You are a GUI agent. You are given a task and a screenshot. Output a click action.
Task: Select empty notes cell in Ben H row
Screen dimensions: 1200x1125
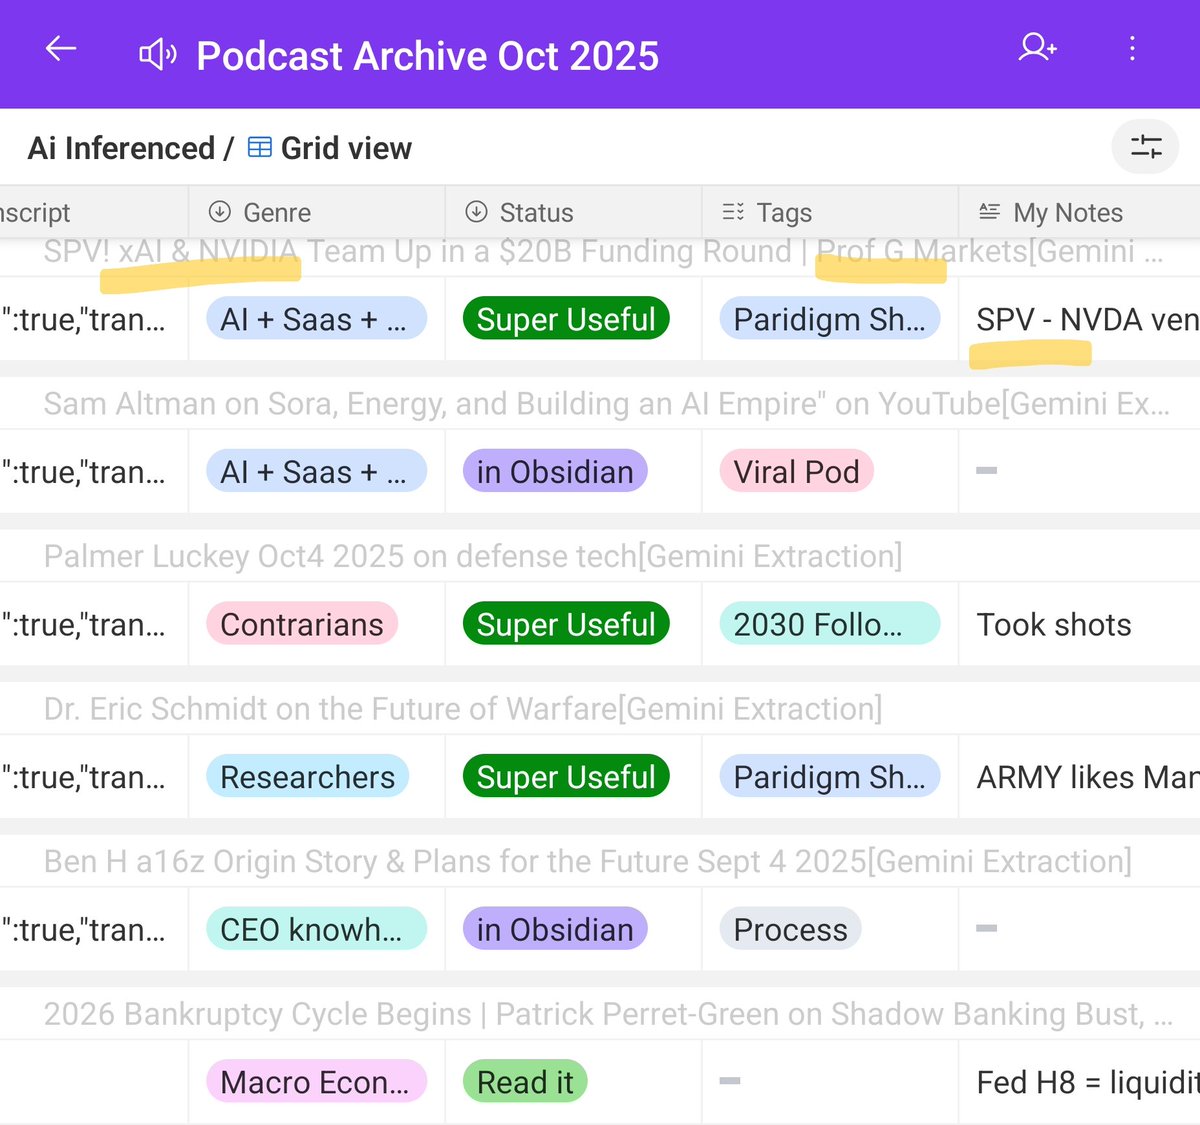click(x=1080, y=929)
